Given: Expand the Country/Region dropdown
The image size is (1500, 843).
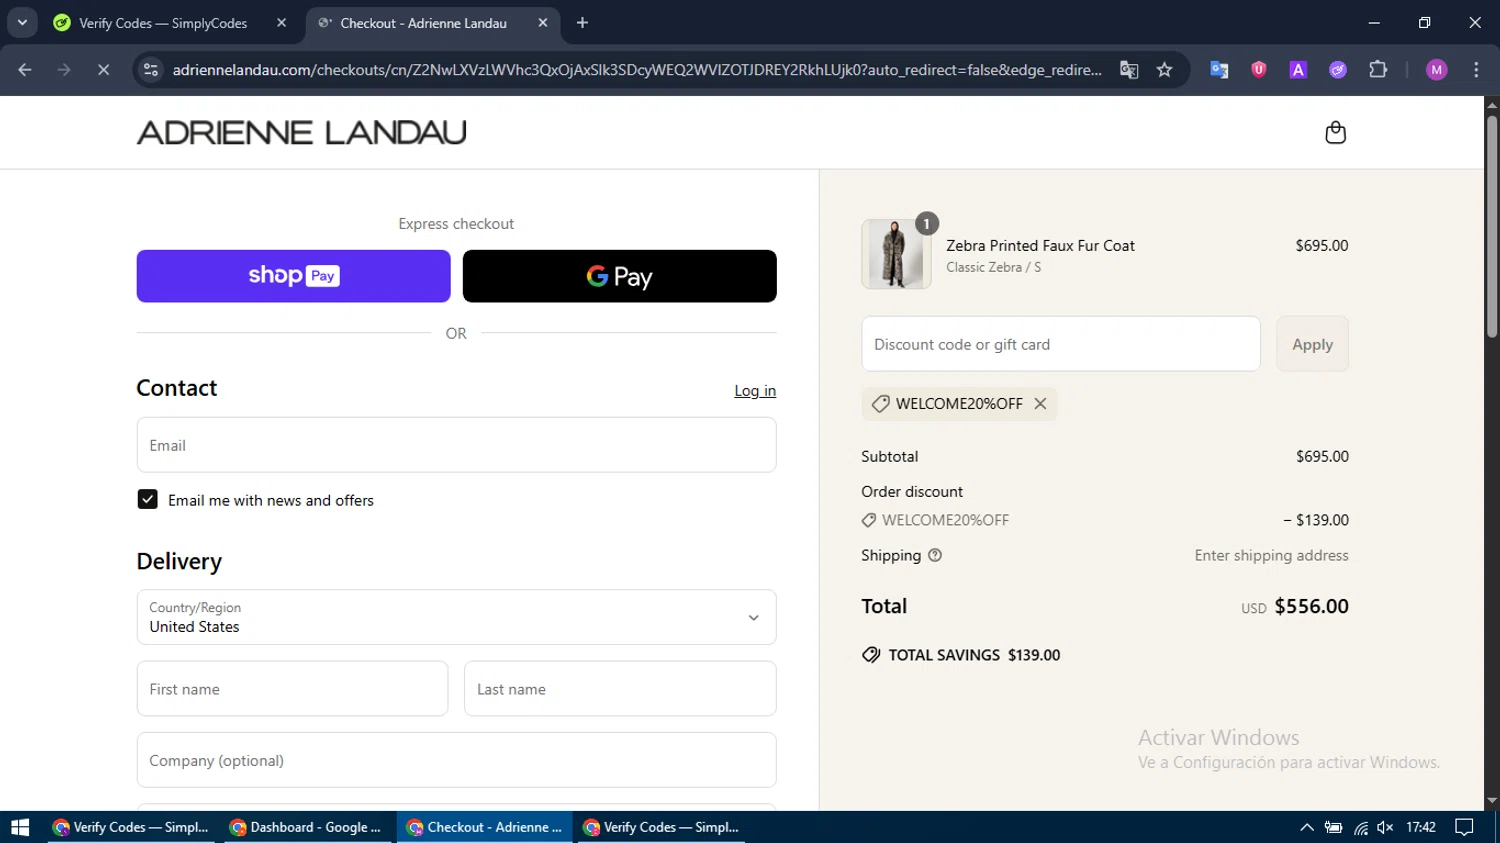Looking at the screenshot, I should click(x=456, y=617).
